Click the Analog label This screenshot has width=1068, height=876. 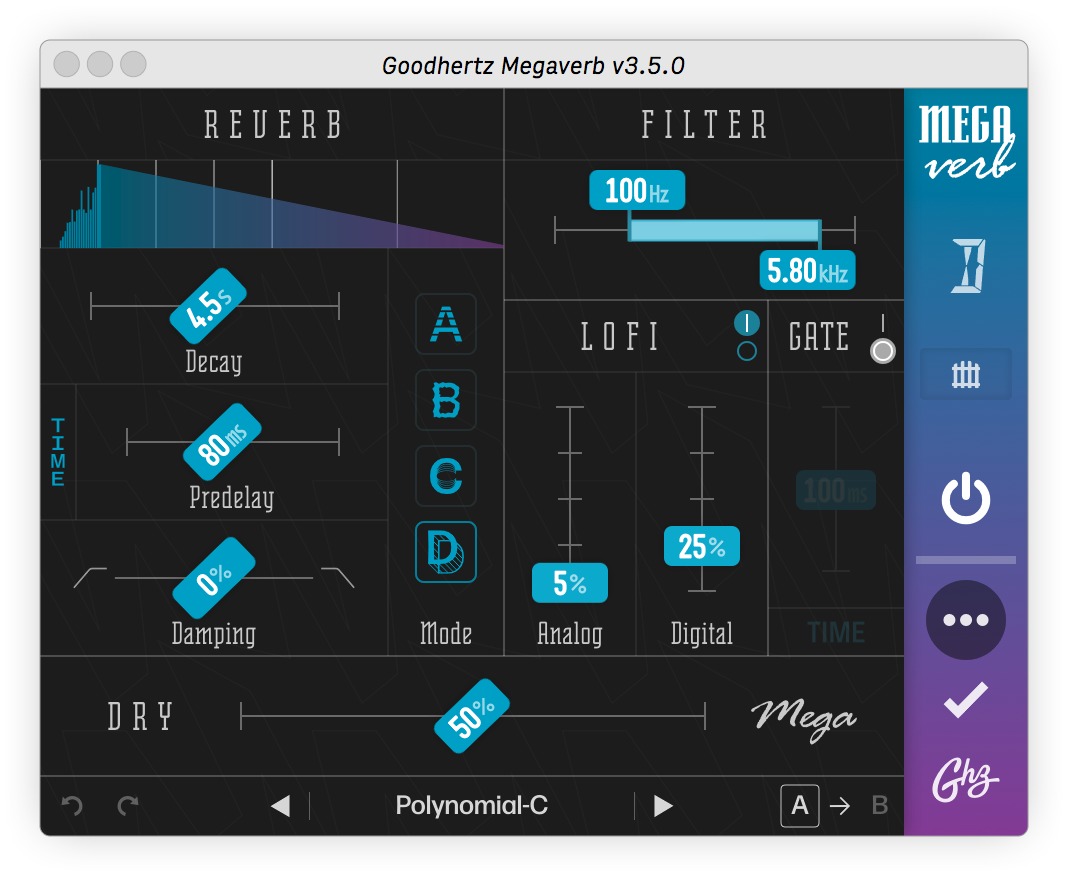[569, 633]
